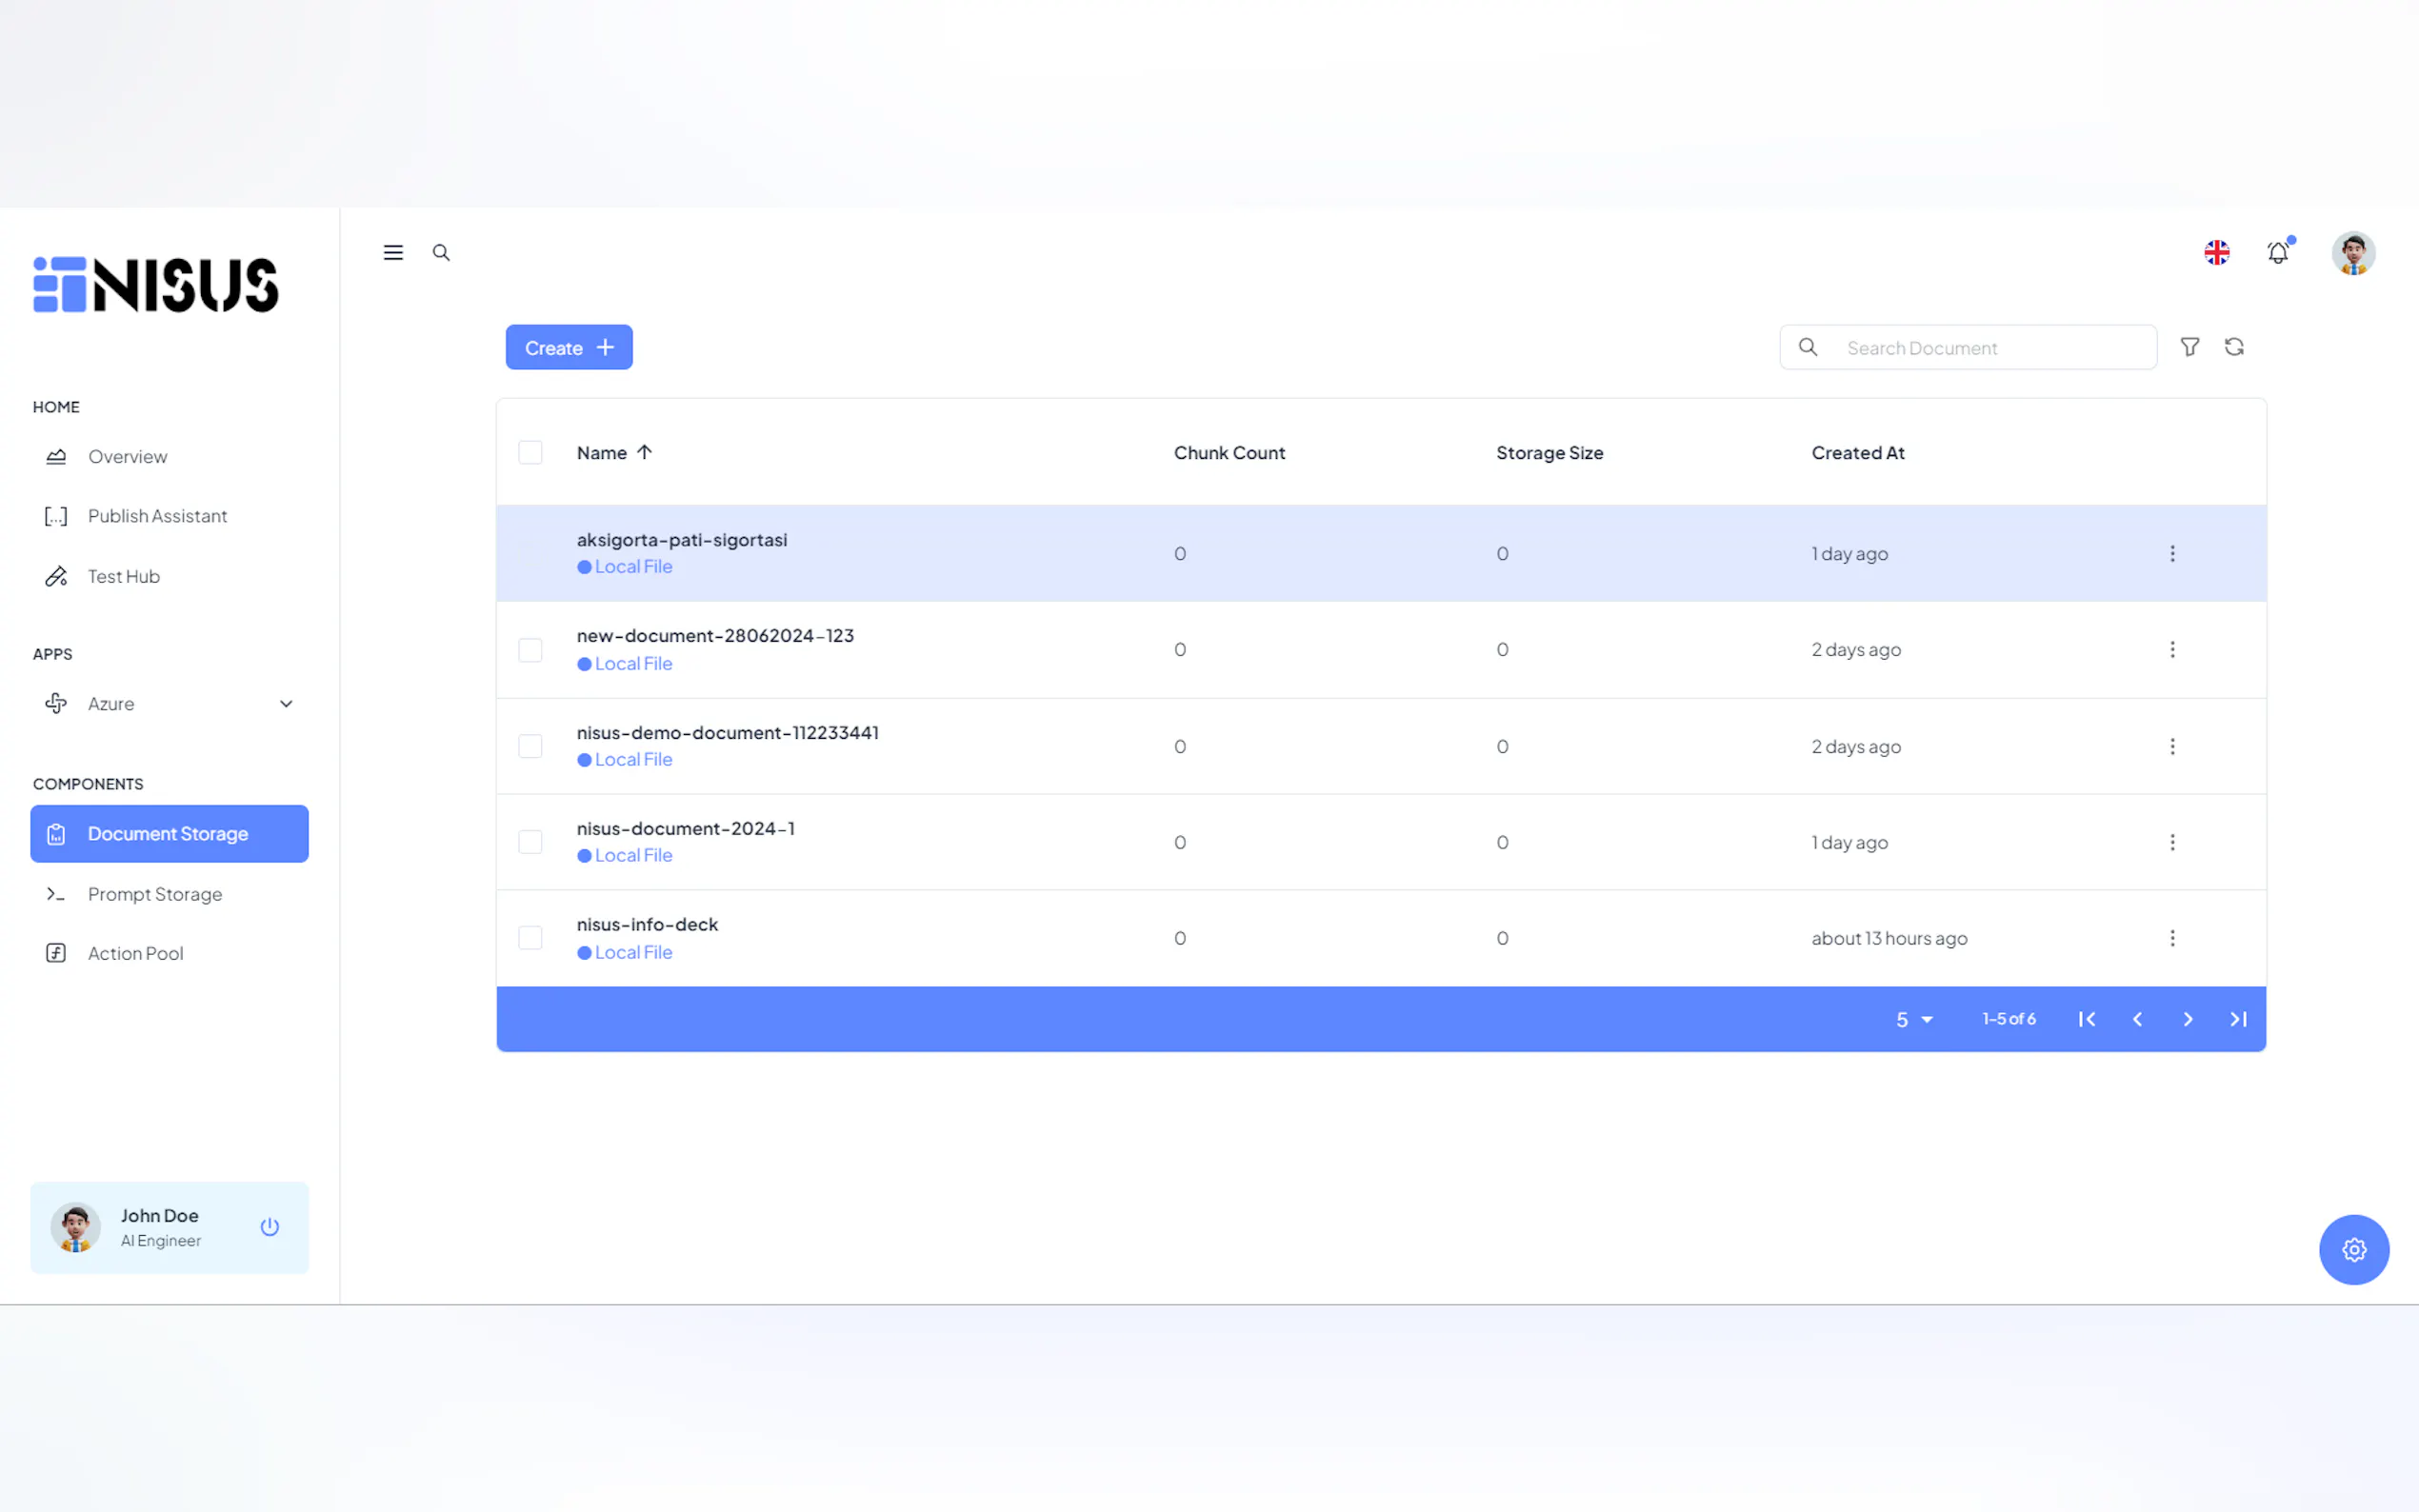The width and height of the screenshot is (2419, 1512).
Task: Refresh the document list
Action: (x=2234, y=347)
